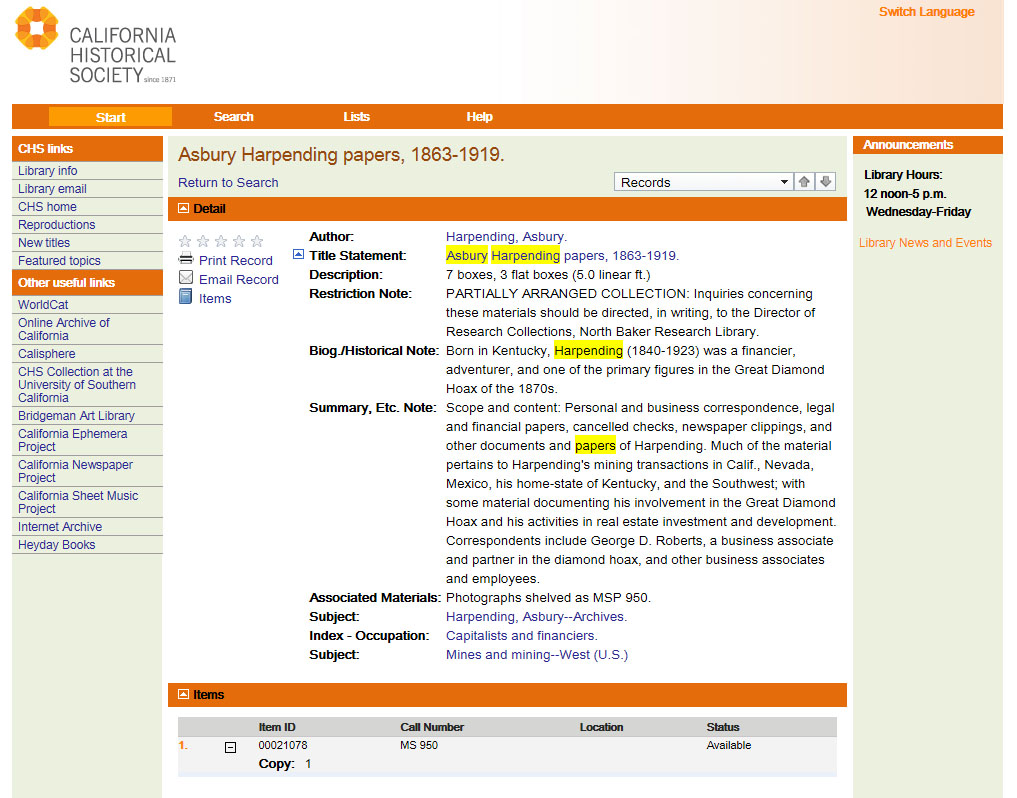The width and height of the screenshot is (1017, 798).
Task: Open the Start tab
Action: click(110, 117)
